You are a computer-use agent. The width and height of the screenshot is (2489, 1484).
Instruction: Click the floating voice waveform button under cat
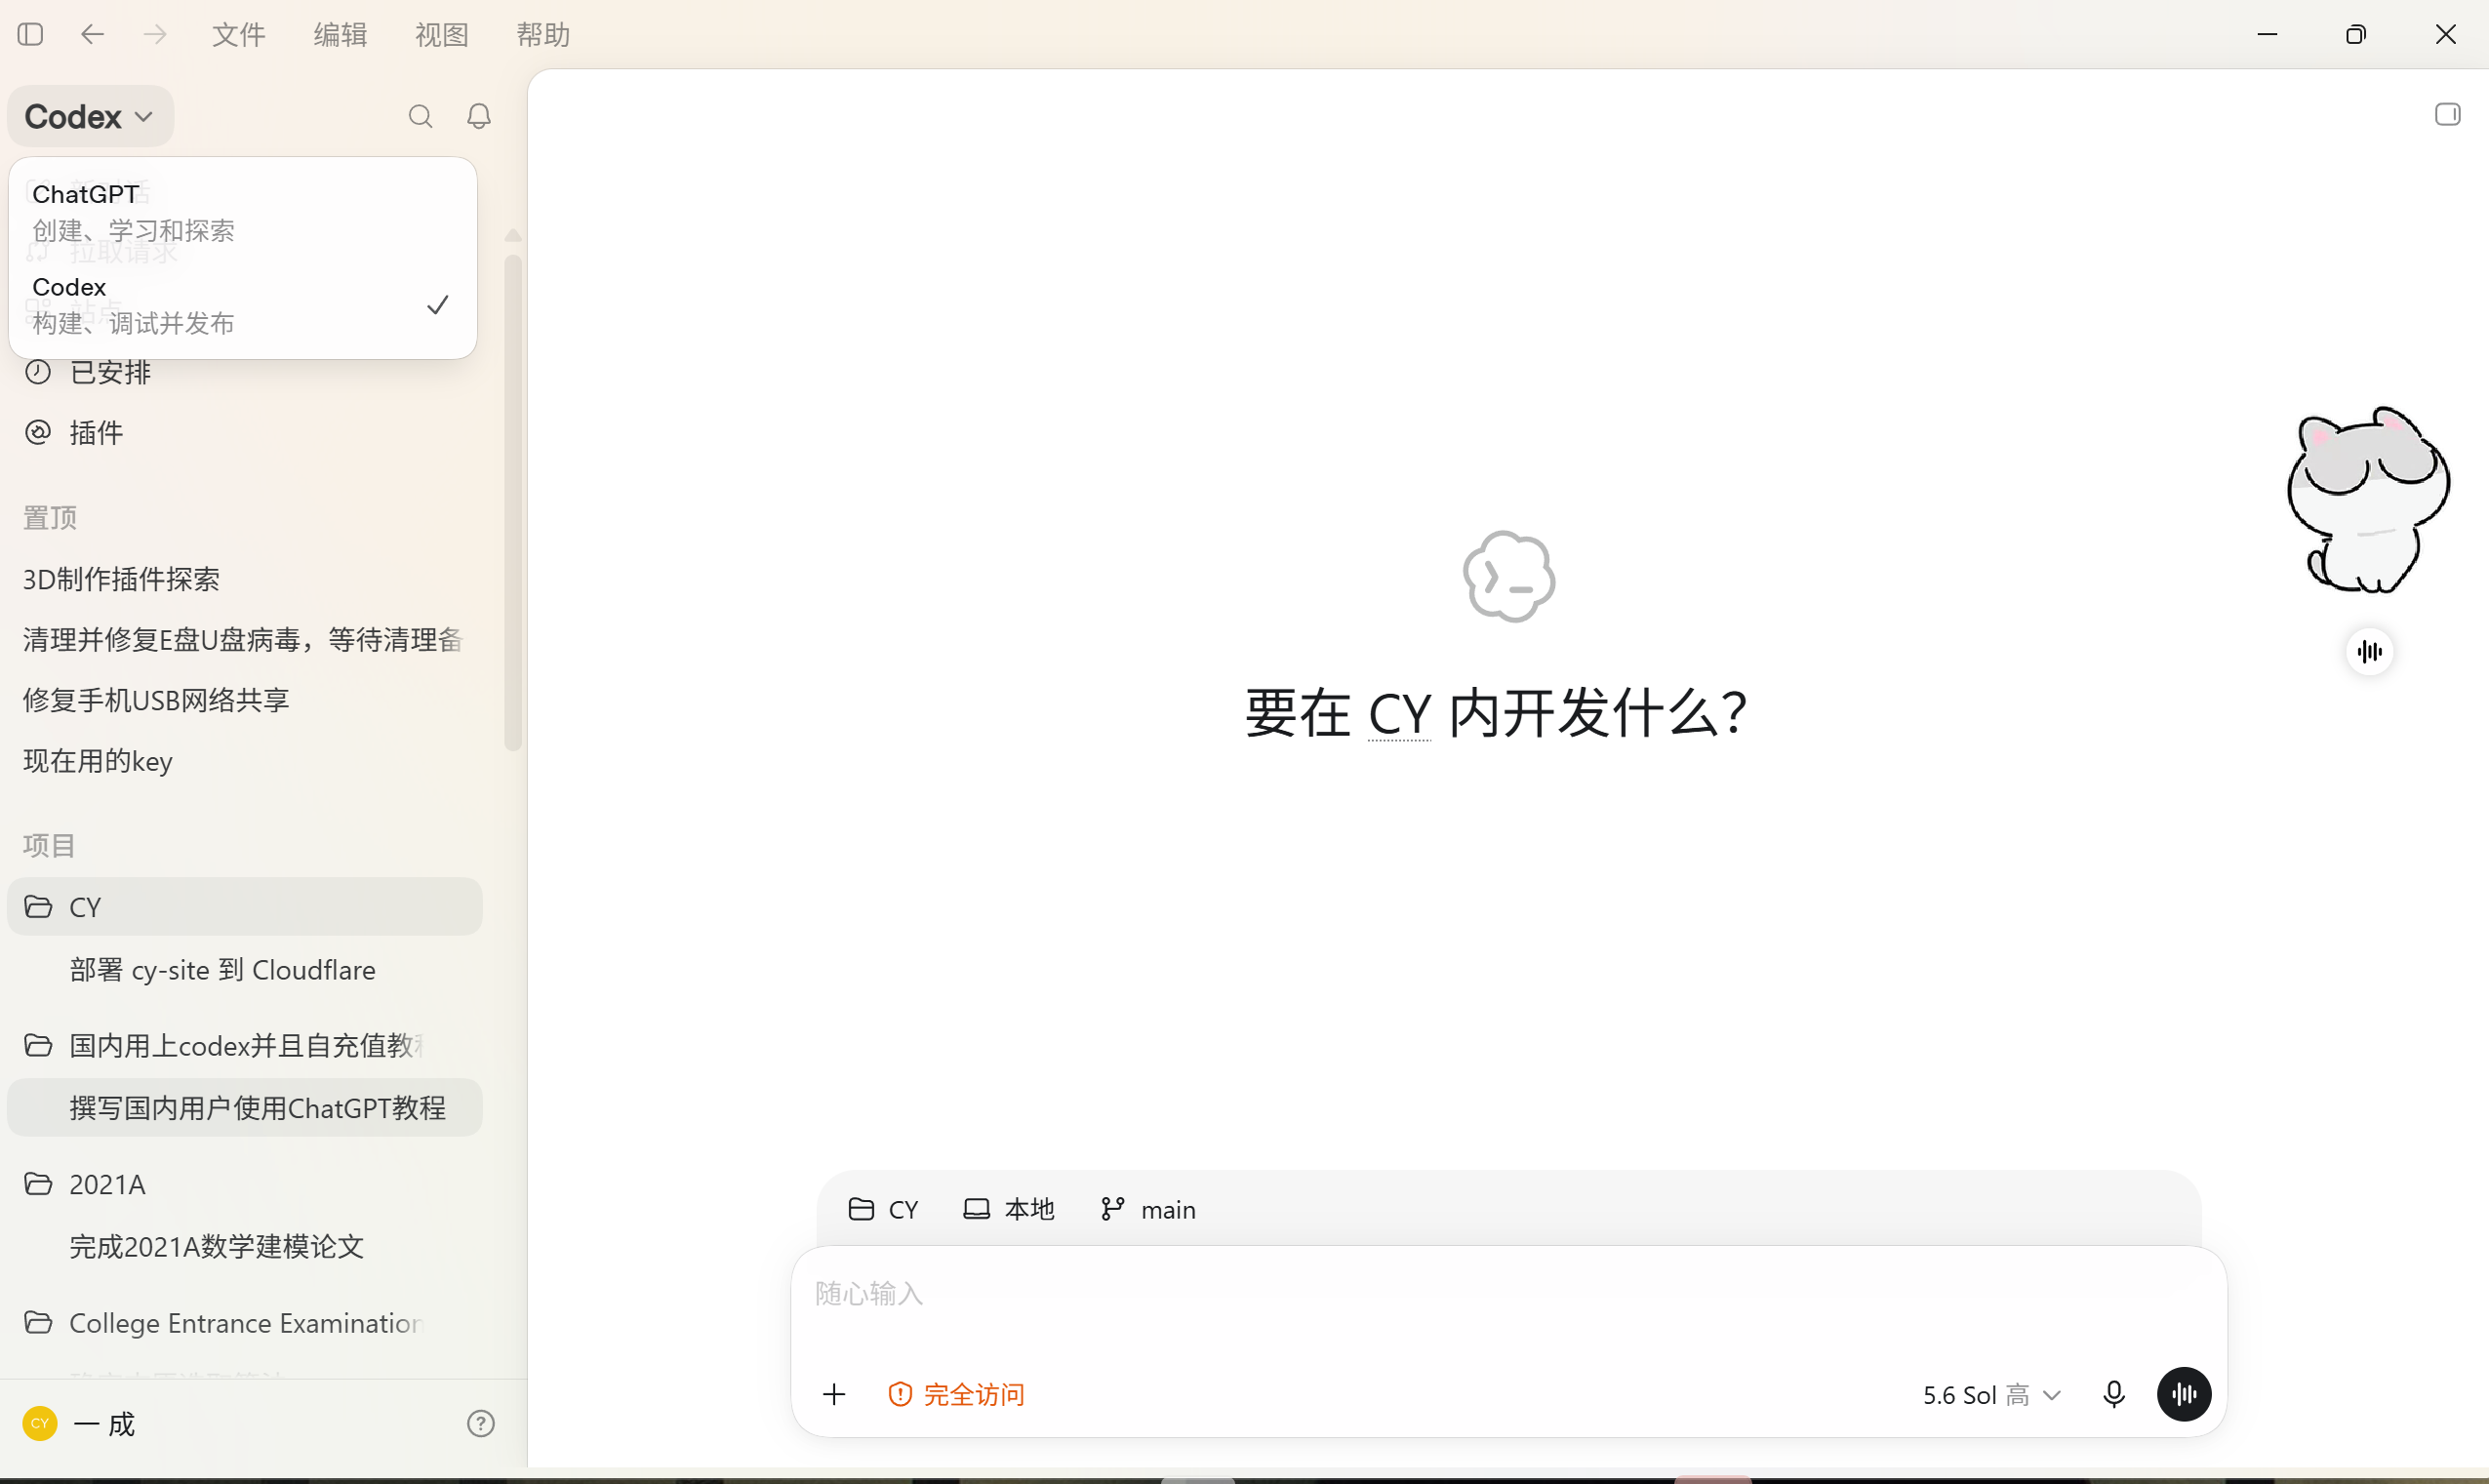click(2370, 652)
